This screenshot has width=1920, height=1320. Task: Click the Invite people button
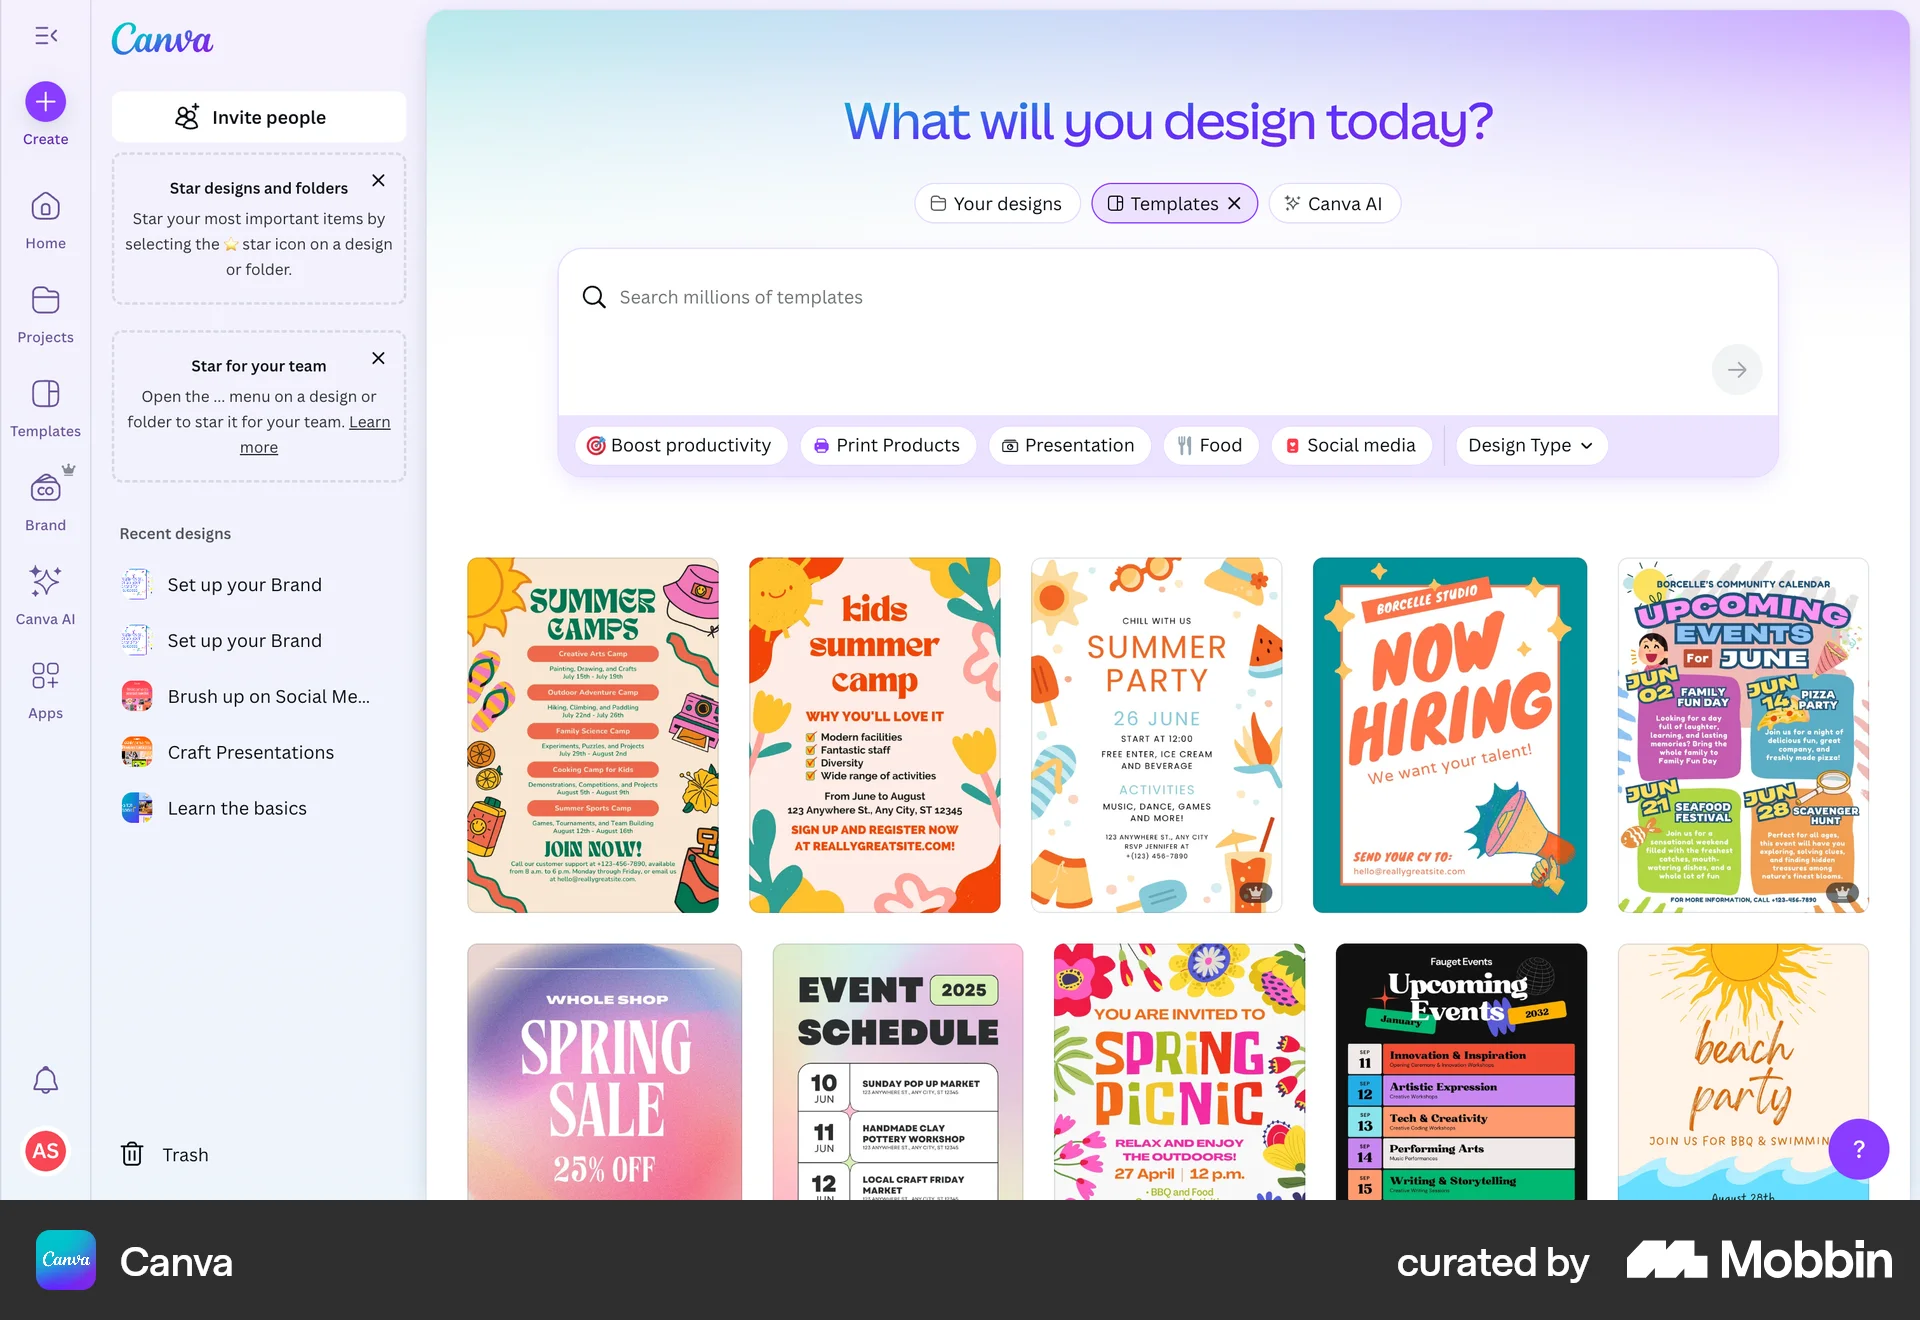coord(258,117)
